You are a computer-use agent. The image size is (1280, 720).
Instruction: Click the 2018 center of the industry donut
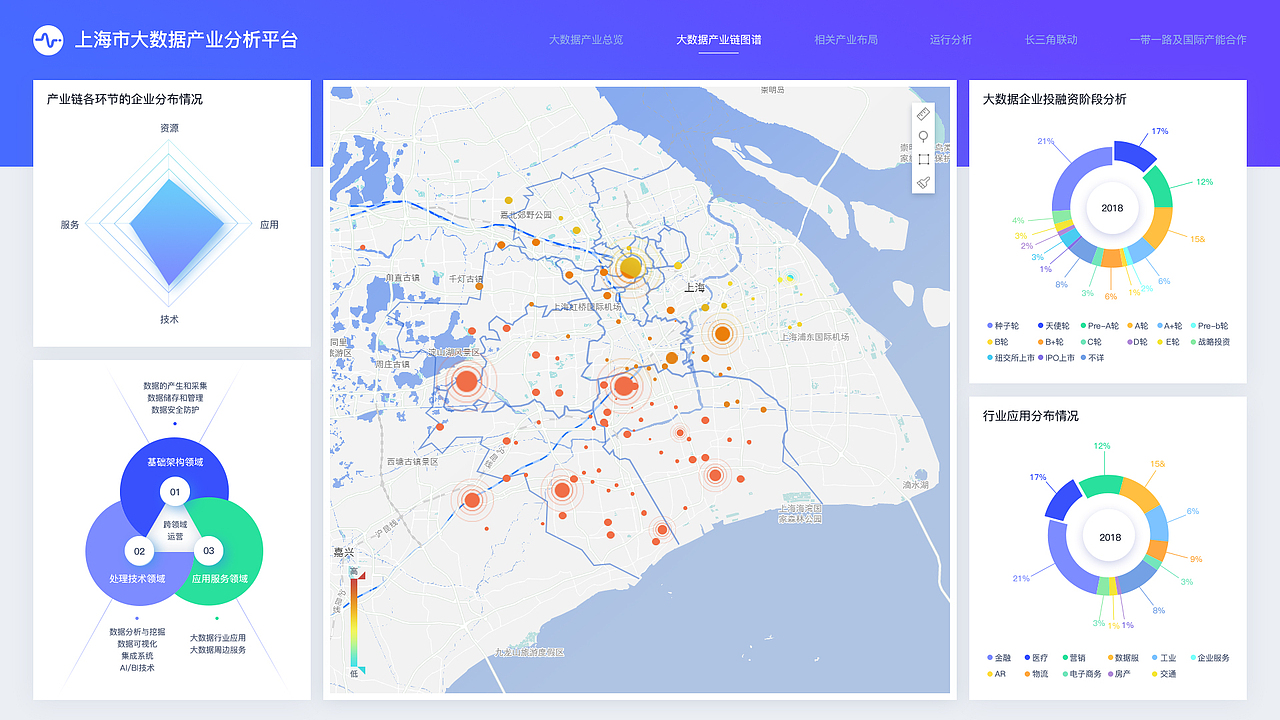(1110, 537)
